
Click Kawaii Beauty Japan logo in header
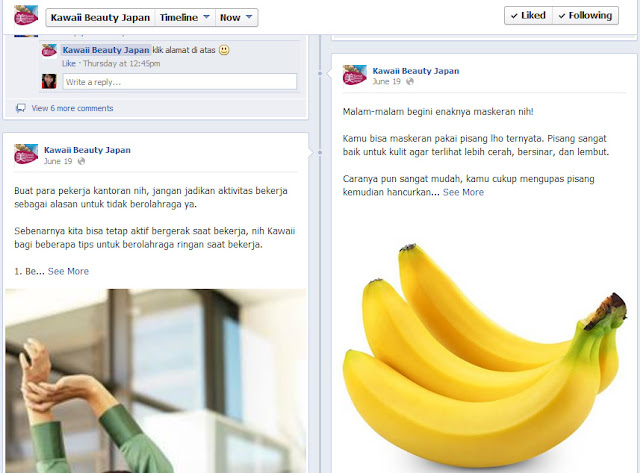(x=26, y=15)
